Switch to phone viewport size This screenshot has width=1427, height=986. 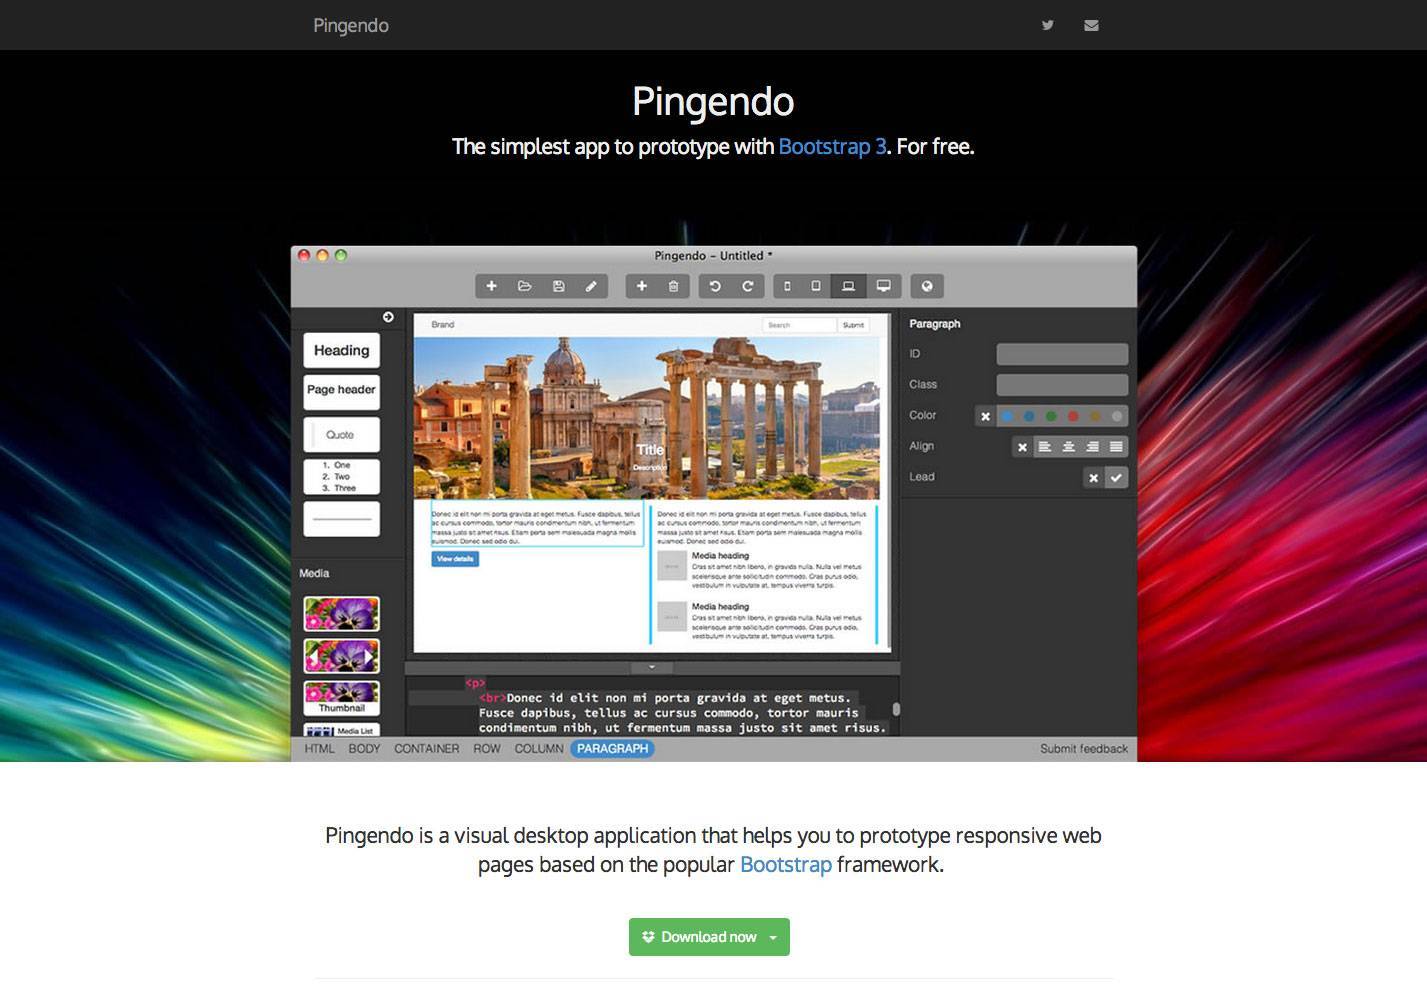click(x=788, y=286)
